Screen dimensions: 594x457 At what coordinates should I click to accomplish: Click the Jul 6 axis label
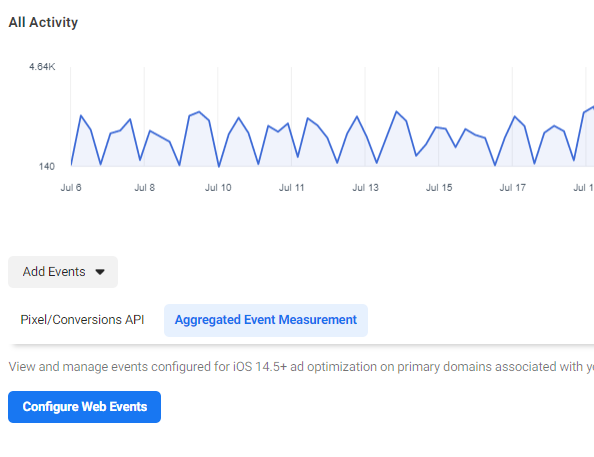pyautogui.click(x=71, y=188)
